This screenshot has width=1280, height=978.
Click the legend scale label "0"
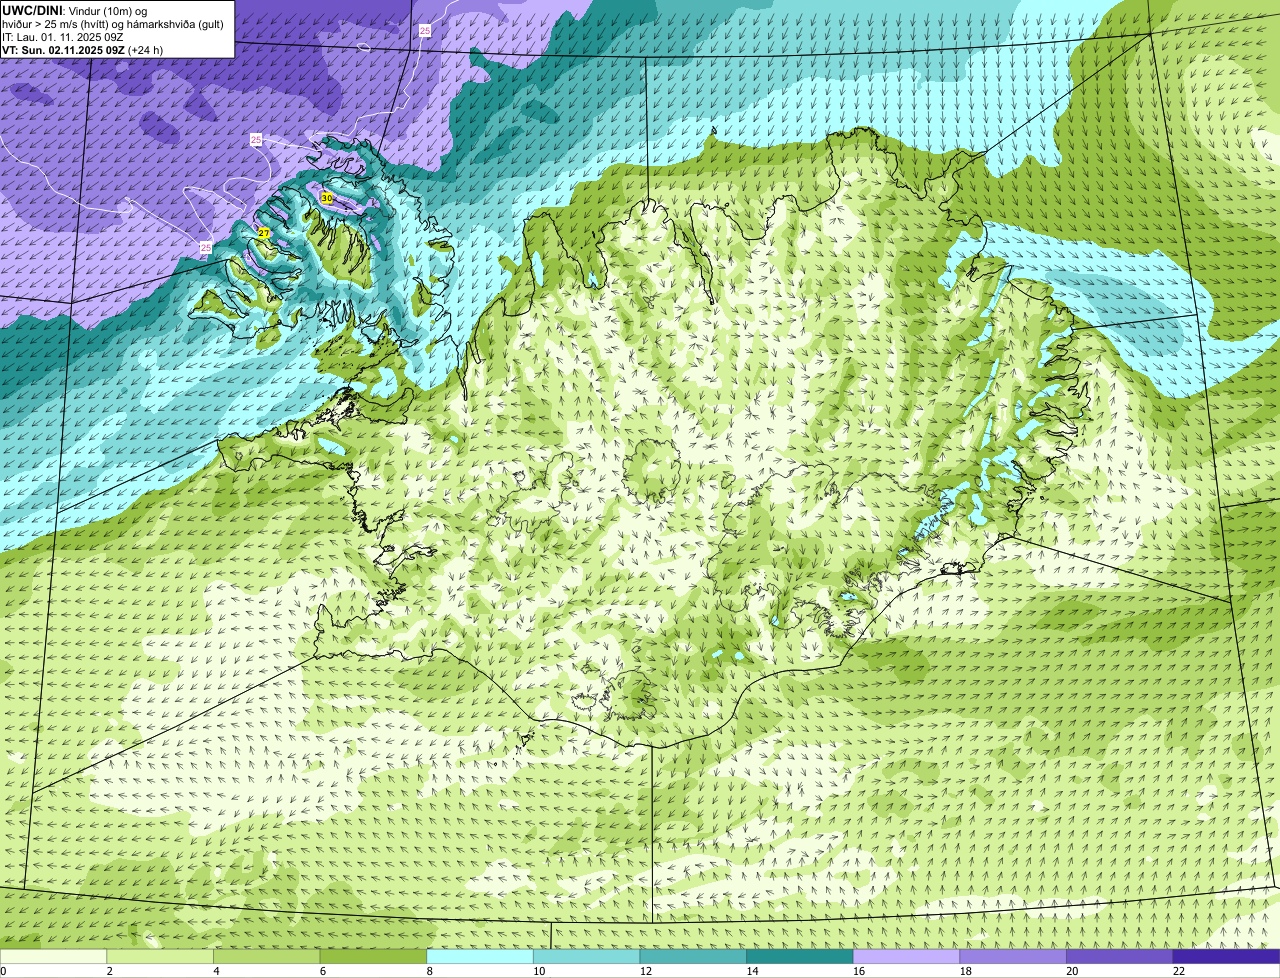click(x=3, y=971)
